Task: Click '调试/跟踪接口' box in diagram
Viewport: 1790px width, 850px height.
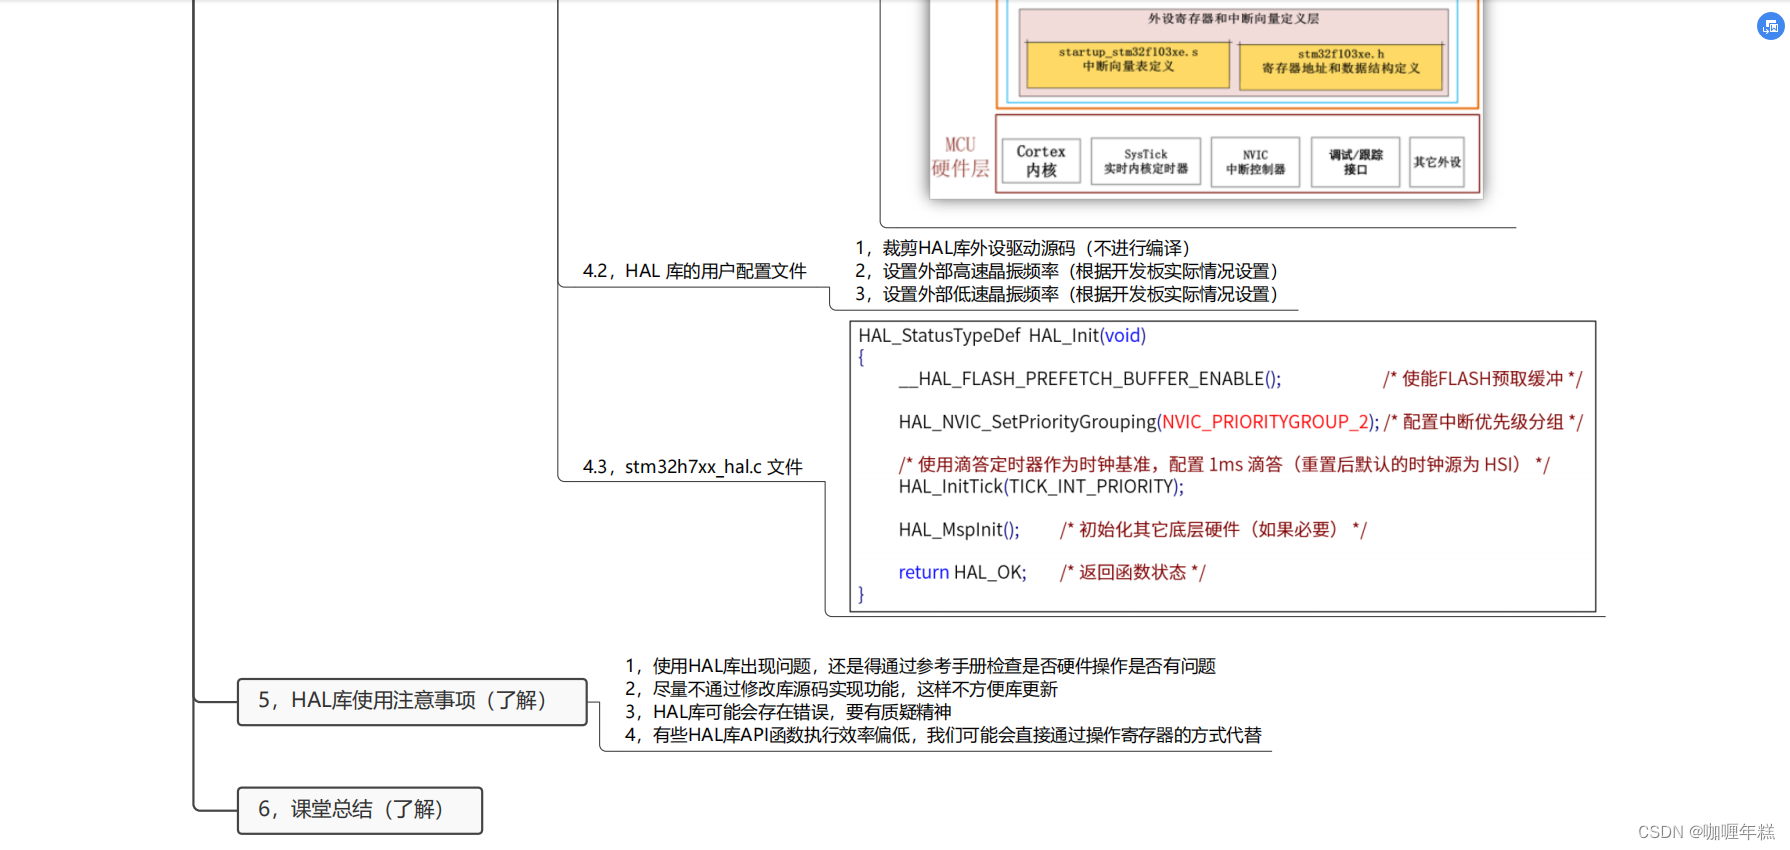Action: click(x=1356, y=162)
